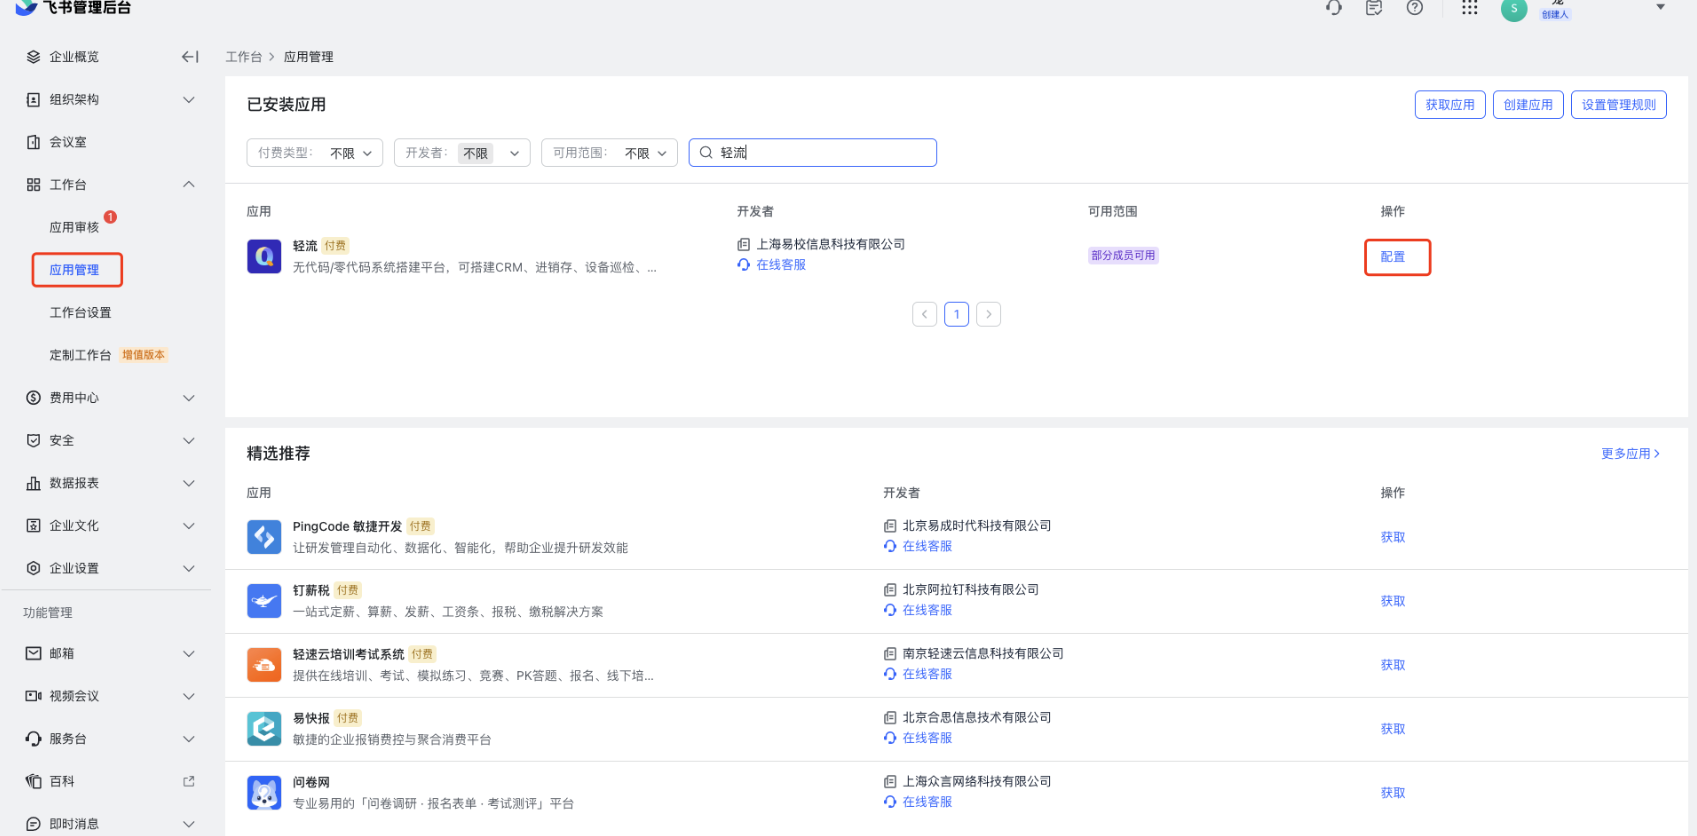Click the 邮箱 envelope icon

pyautogui.click(x=33, y=653)
